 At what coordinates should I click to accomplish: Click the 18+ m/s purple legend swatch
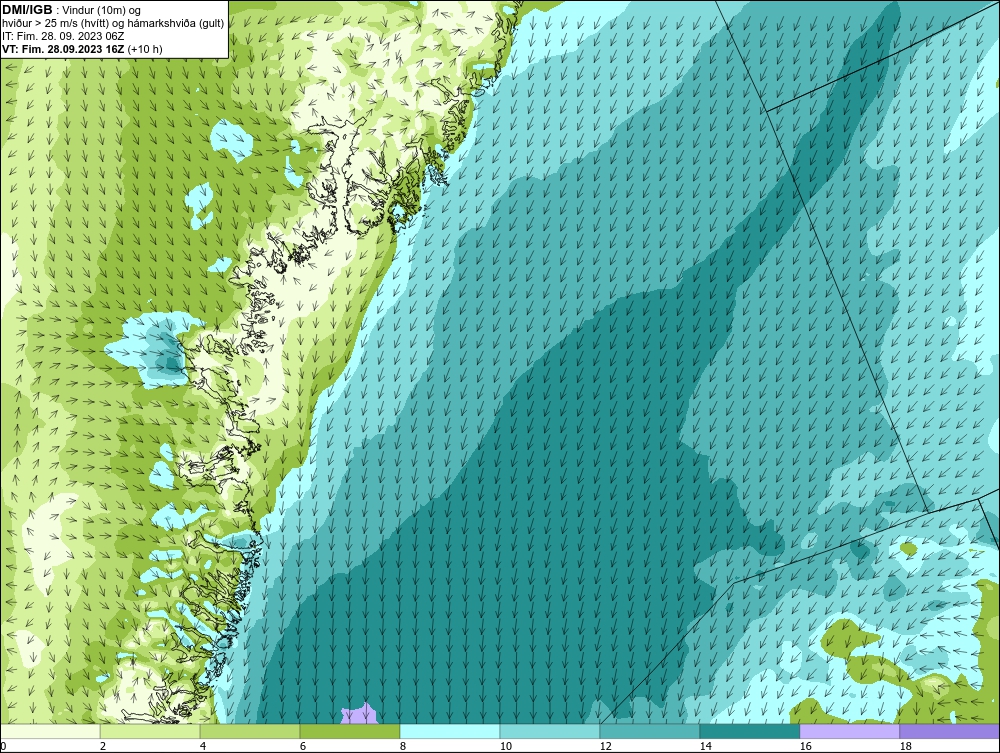[x=949, y=731]
